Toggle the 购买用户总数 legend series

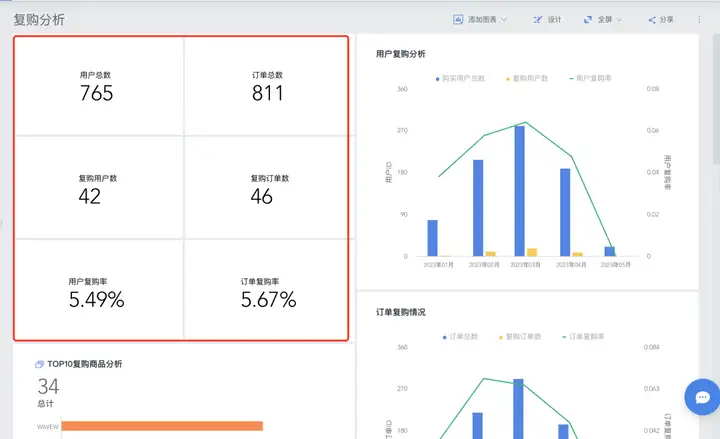tap(460, 79)
